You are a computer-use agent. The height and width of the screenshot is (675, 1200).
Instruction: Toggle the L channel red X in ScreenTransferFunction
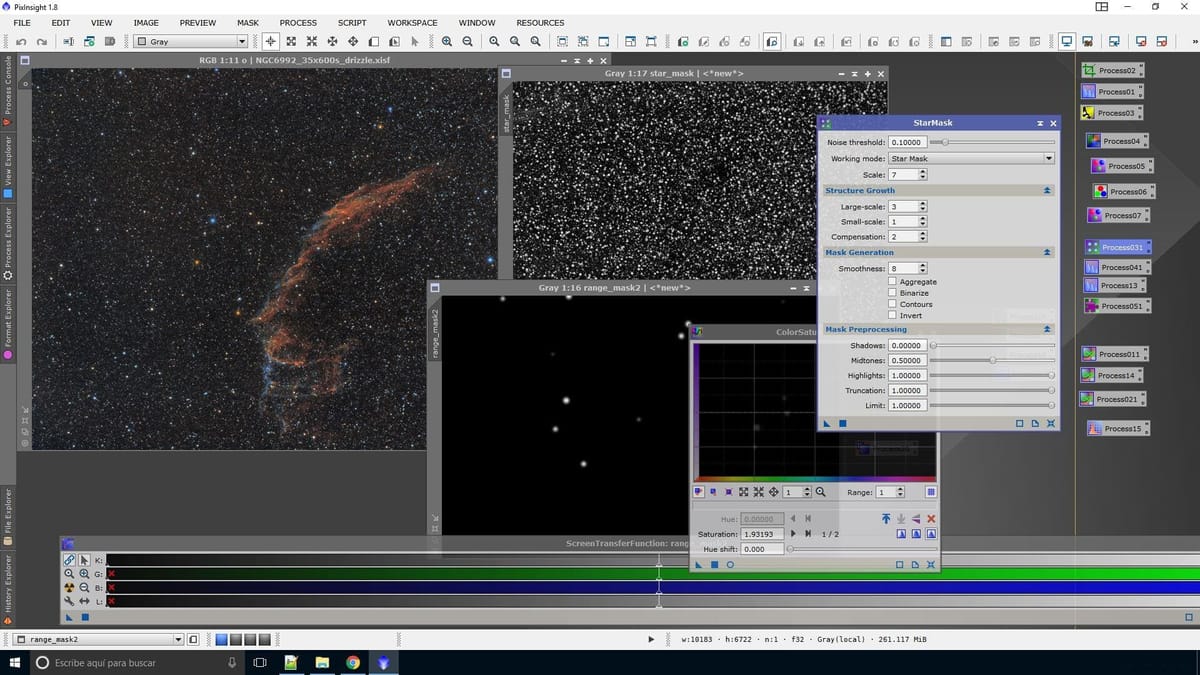point(111,601)
